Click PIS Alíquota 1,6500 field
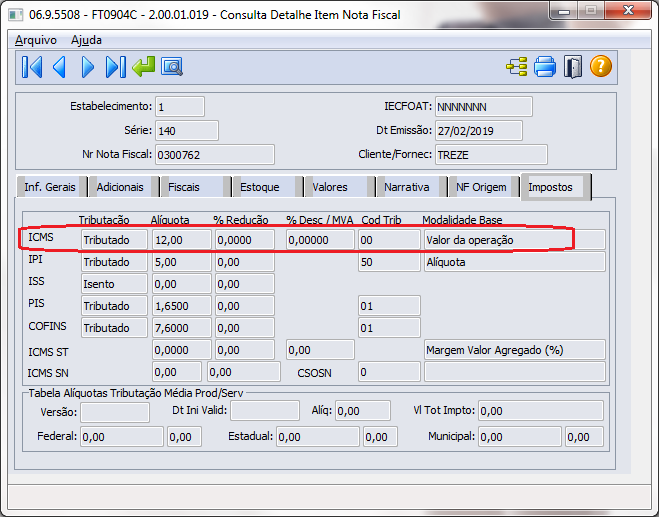The height and width of the screenshot is (517, 660). coord(181,306)
